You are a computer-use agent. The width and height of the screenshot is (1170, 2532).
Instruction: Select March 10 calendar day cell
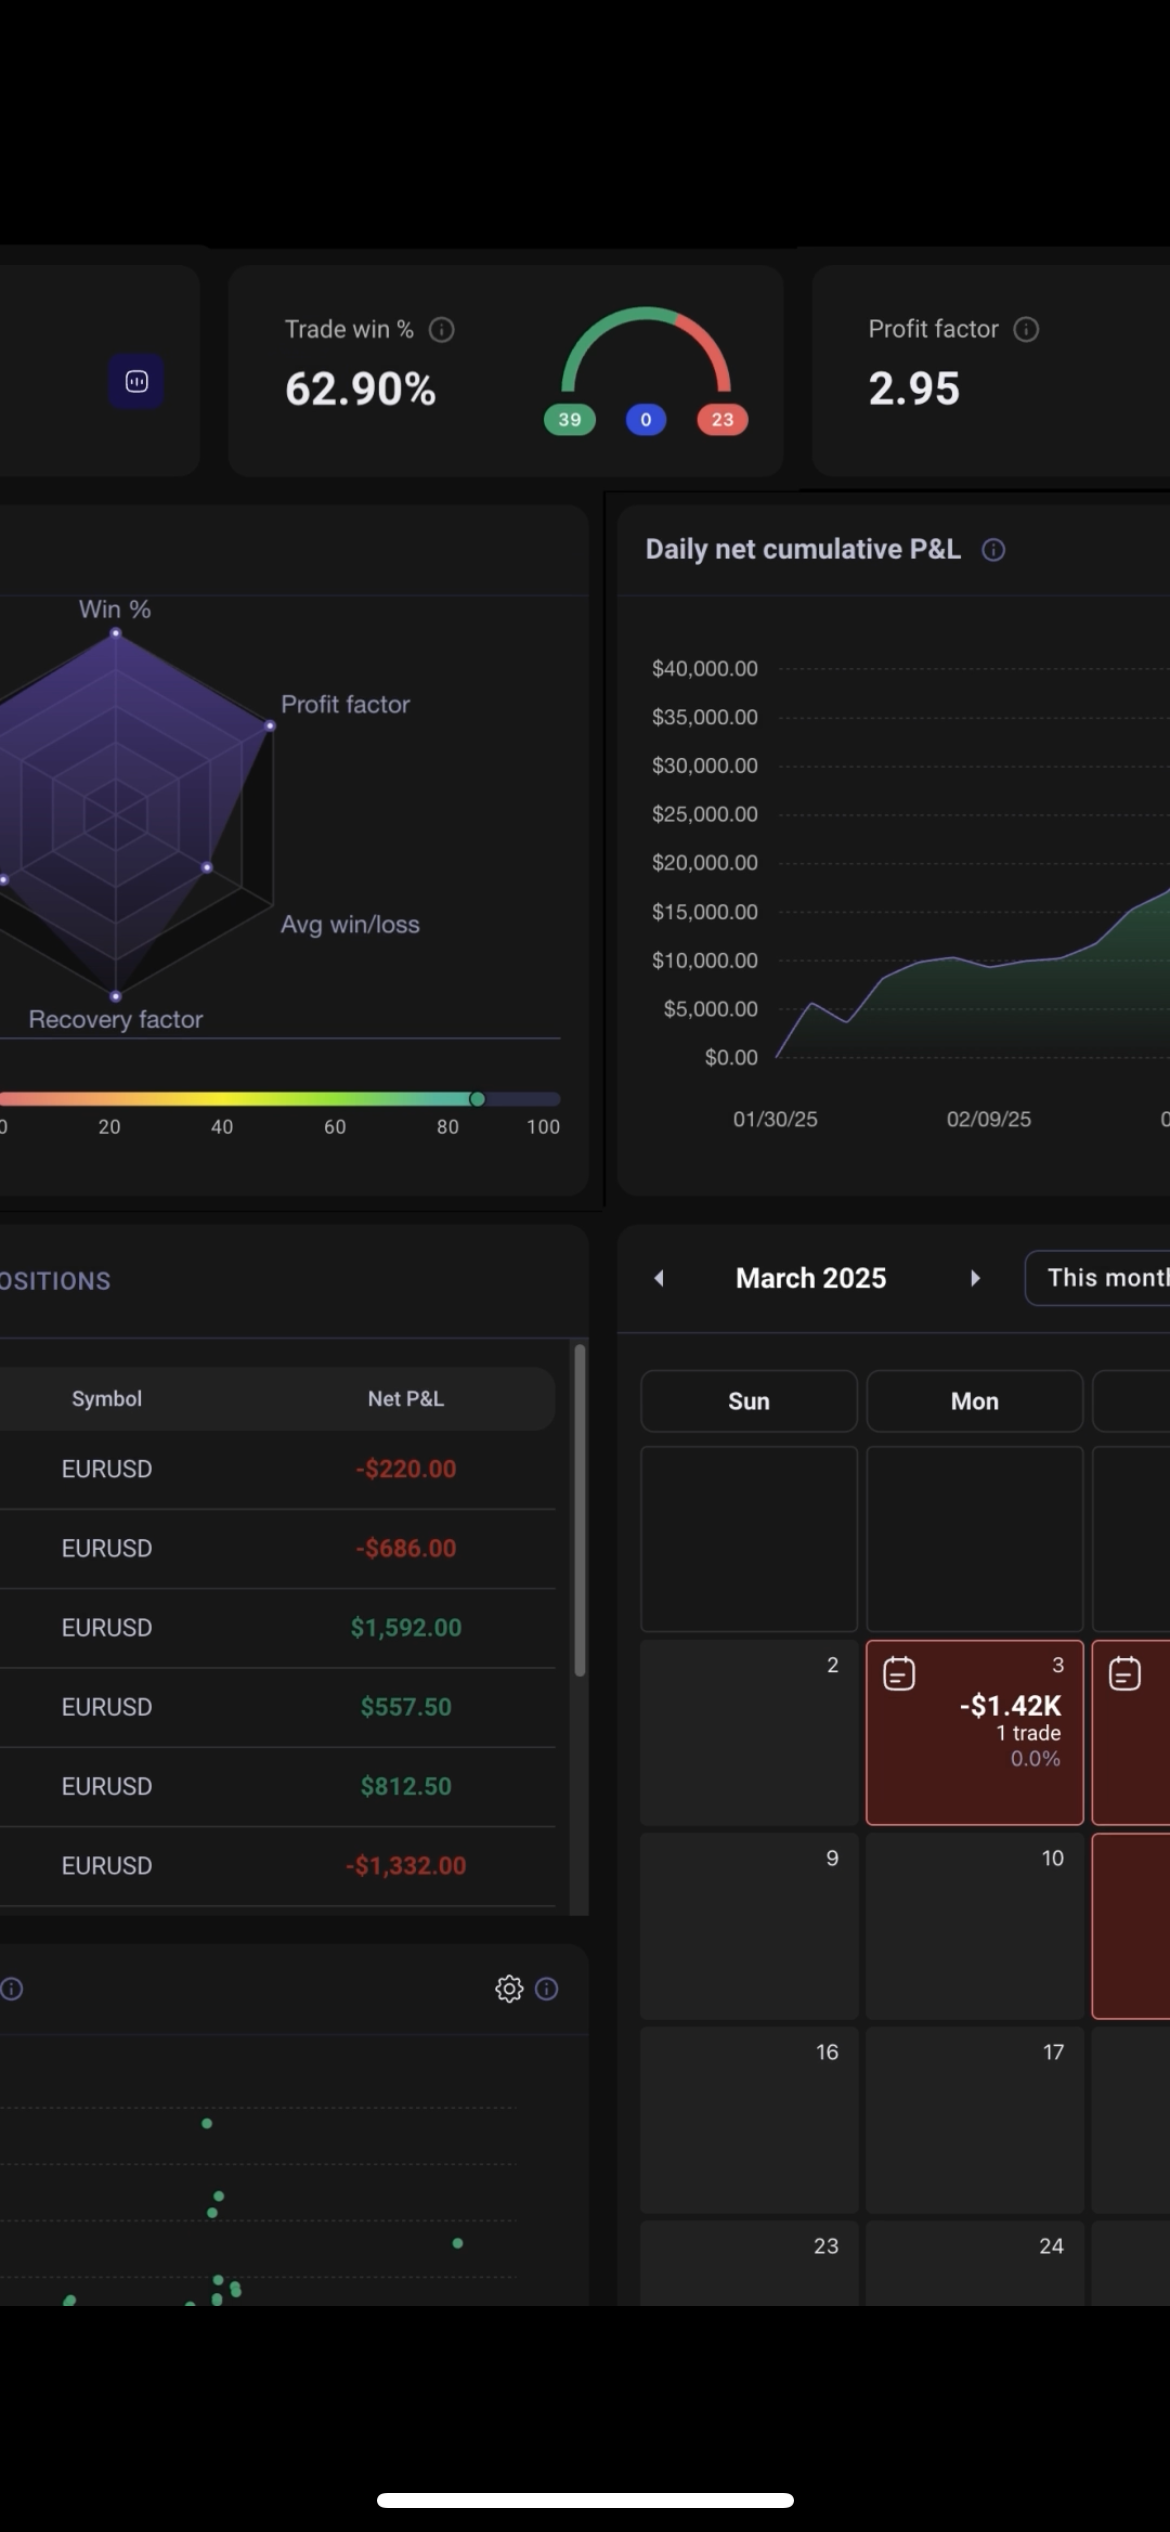click(x=974, y=1925)
